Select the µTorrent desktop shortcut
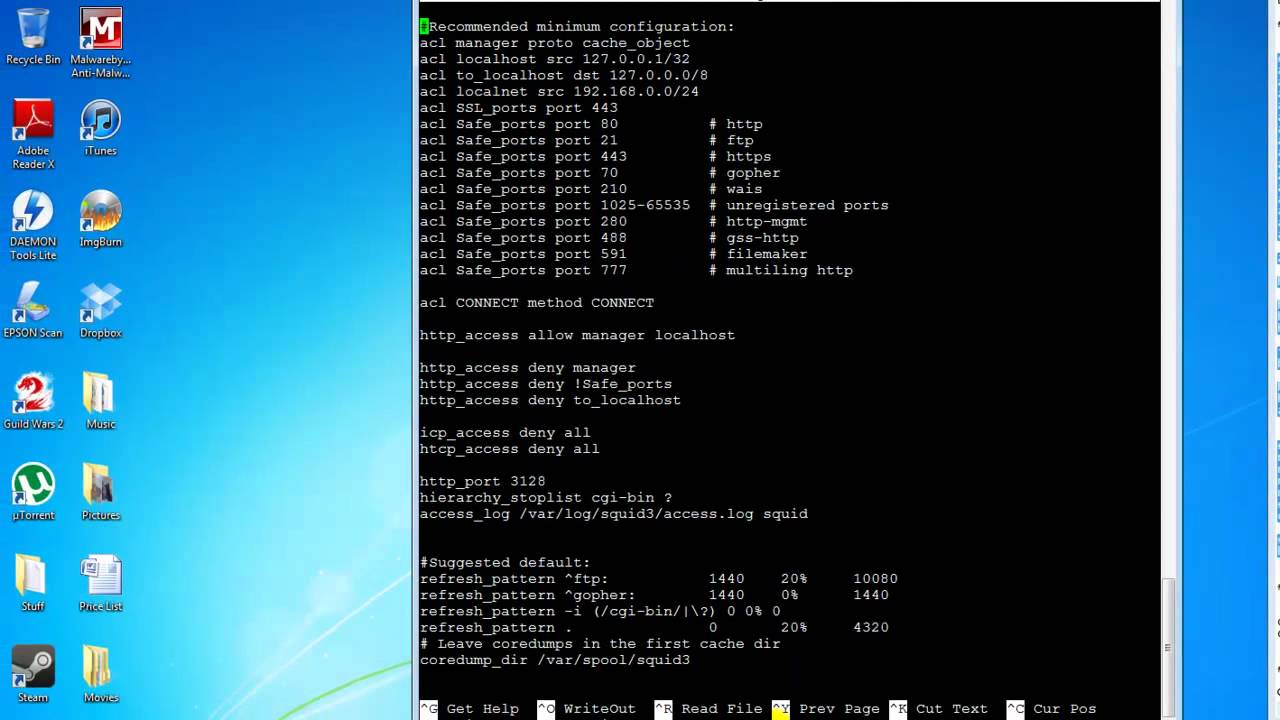Viewport: 1280px width, 720px height. tap(33, 491)
